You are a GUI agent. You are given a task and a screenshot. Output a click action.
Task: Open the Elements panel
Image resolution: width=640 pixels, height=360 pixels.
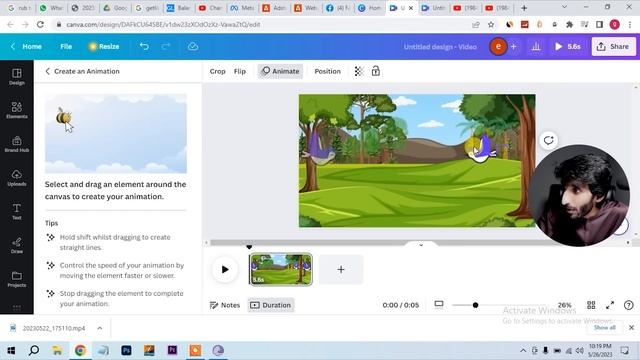tap(17, 110)
